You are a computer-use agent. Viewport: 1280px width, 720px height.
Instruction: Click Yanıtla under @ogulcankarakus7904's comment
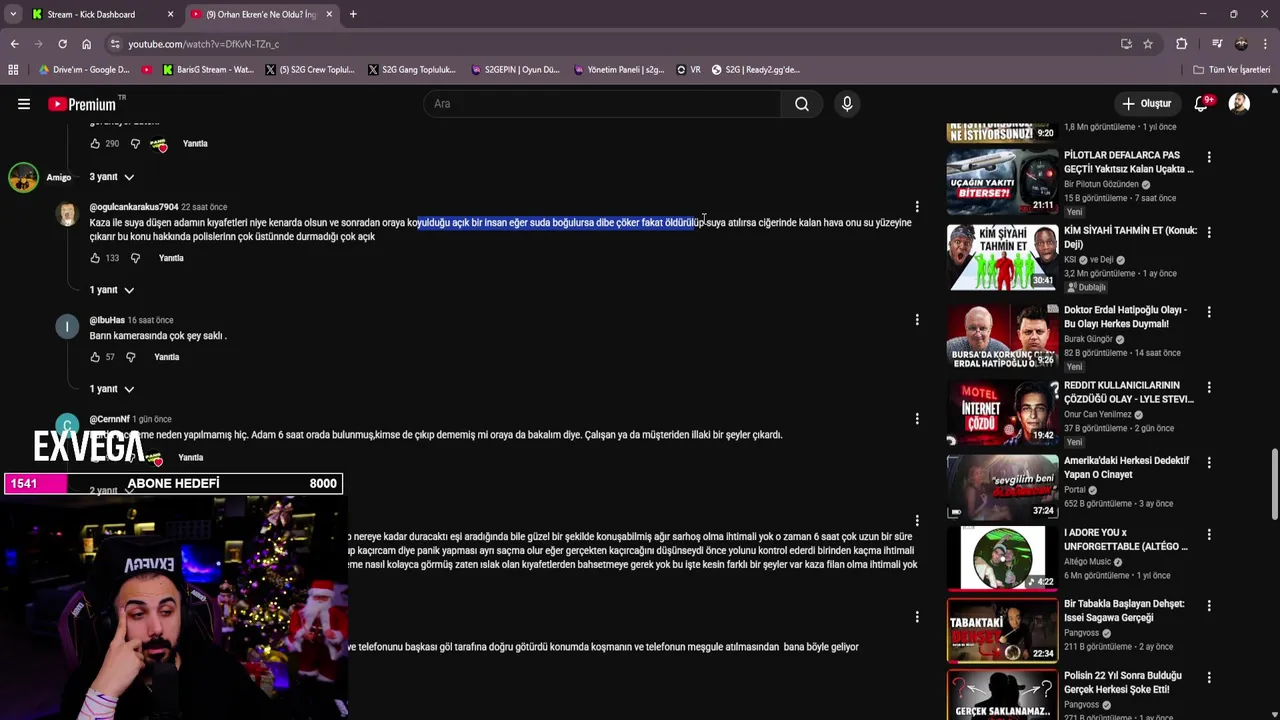pos(171,258)
